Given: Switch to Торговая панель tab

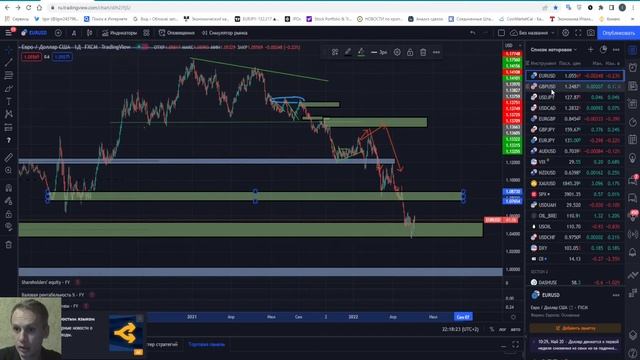Looking at the screenshot, I should pos(207,344).
